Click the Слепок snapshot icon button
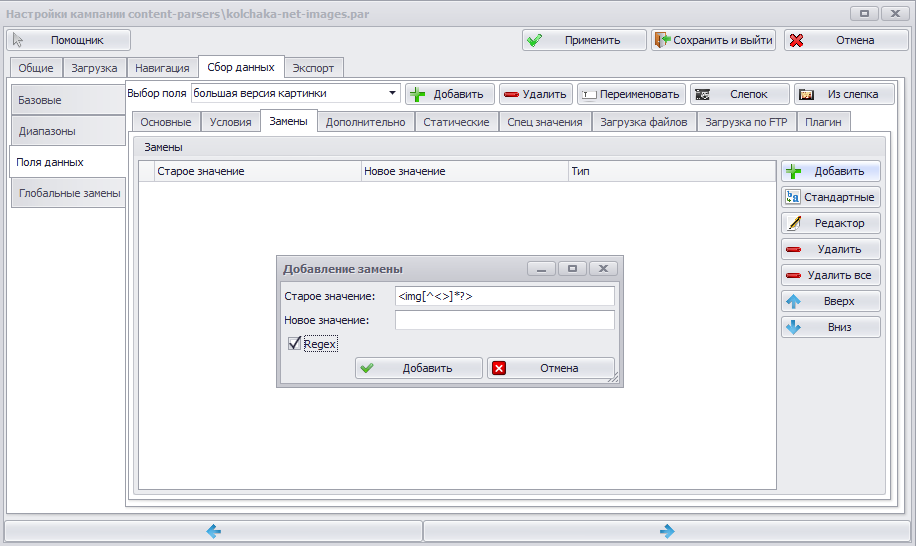 (739, 94)
